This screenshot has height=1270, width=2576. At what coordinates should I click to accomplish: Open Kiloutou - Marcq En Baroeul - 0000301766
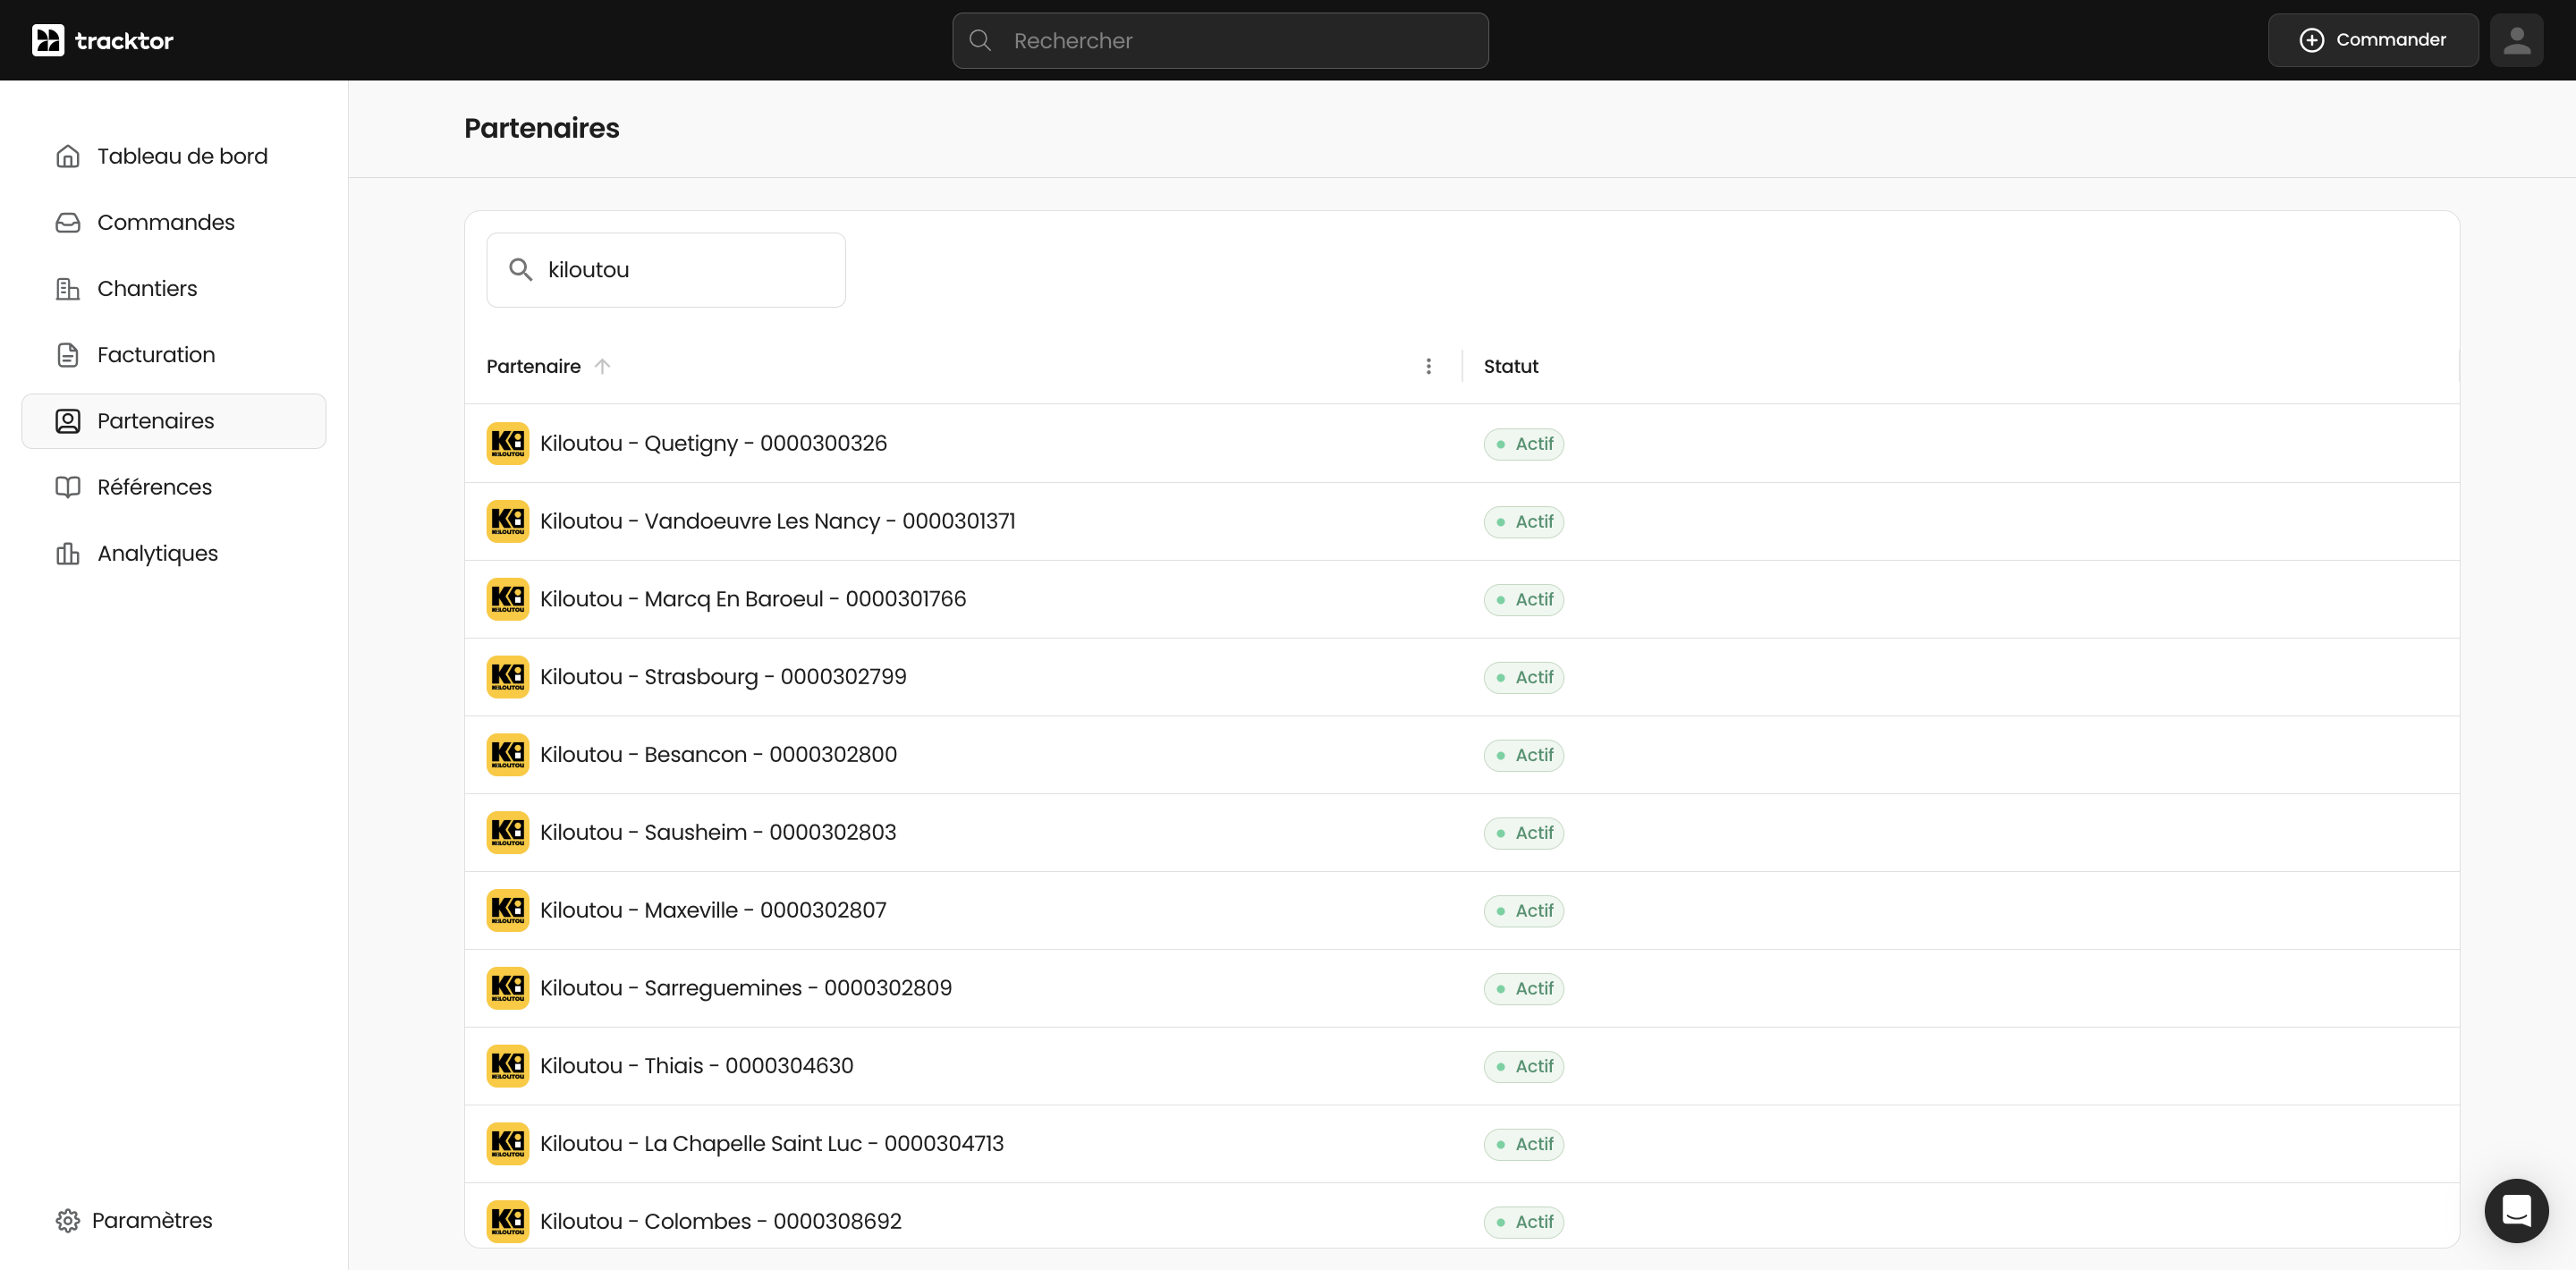(753, 599)
